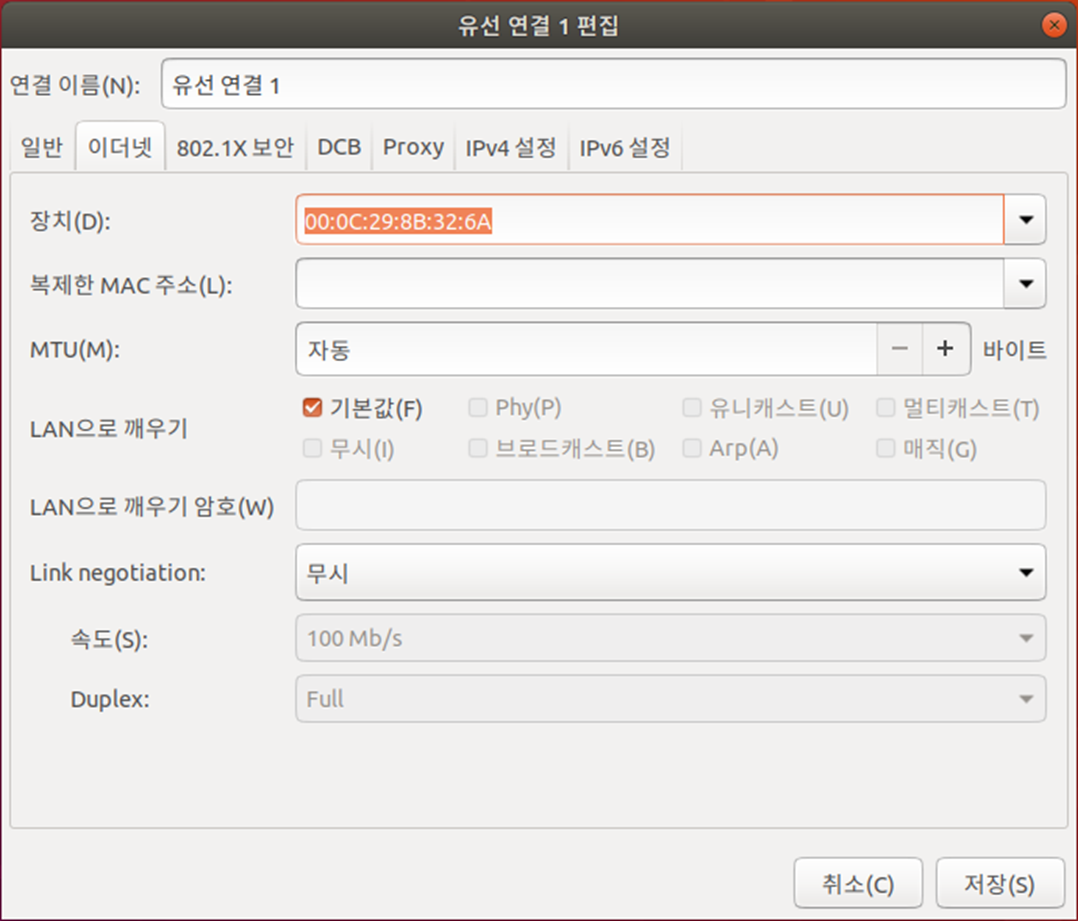Click the 장치 MAC address field
1078x921 pixels.
pyautogui.click(x=649, y=220)
